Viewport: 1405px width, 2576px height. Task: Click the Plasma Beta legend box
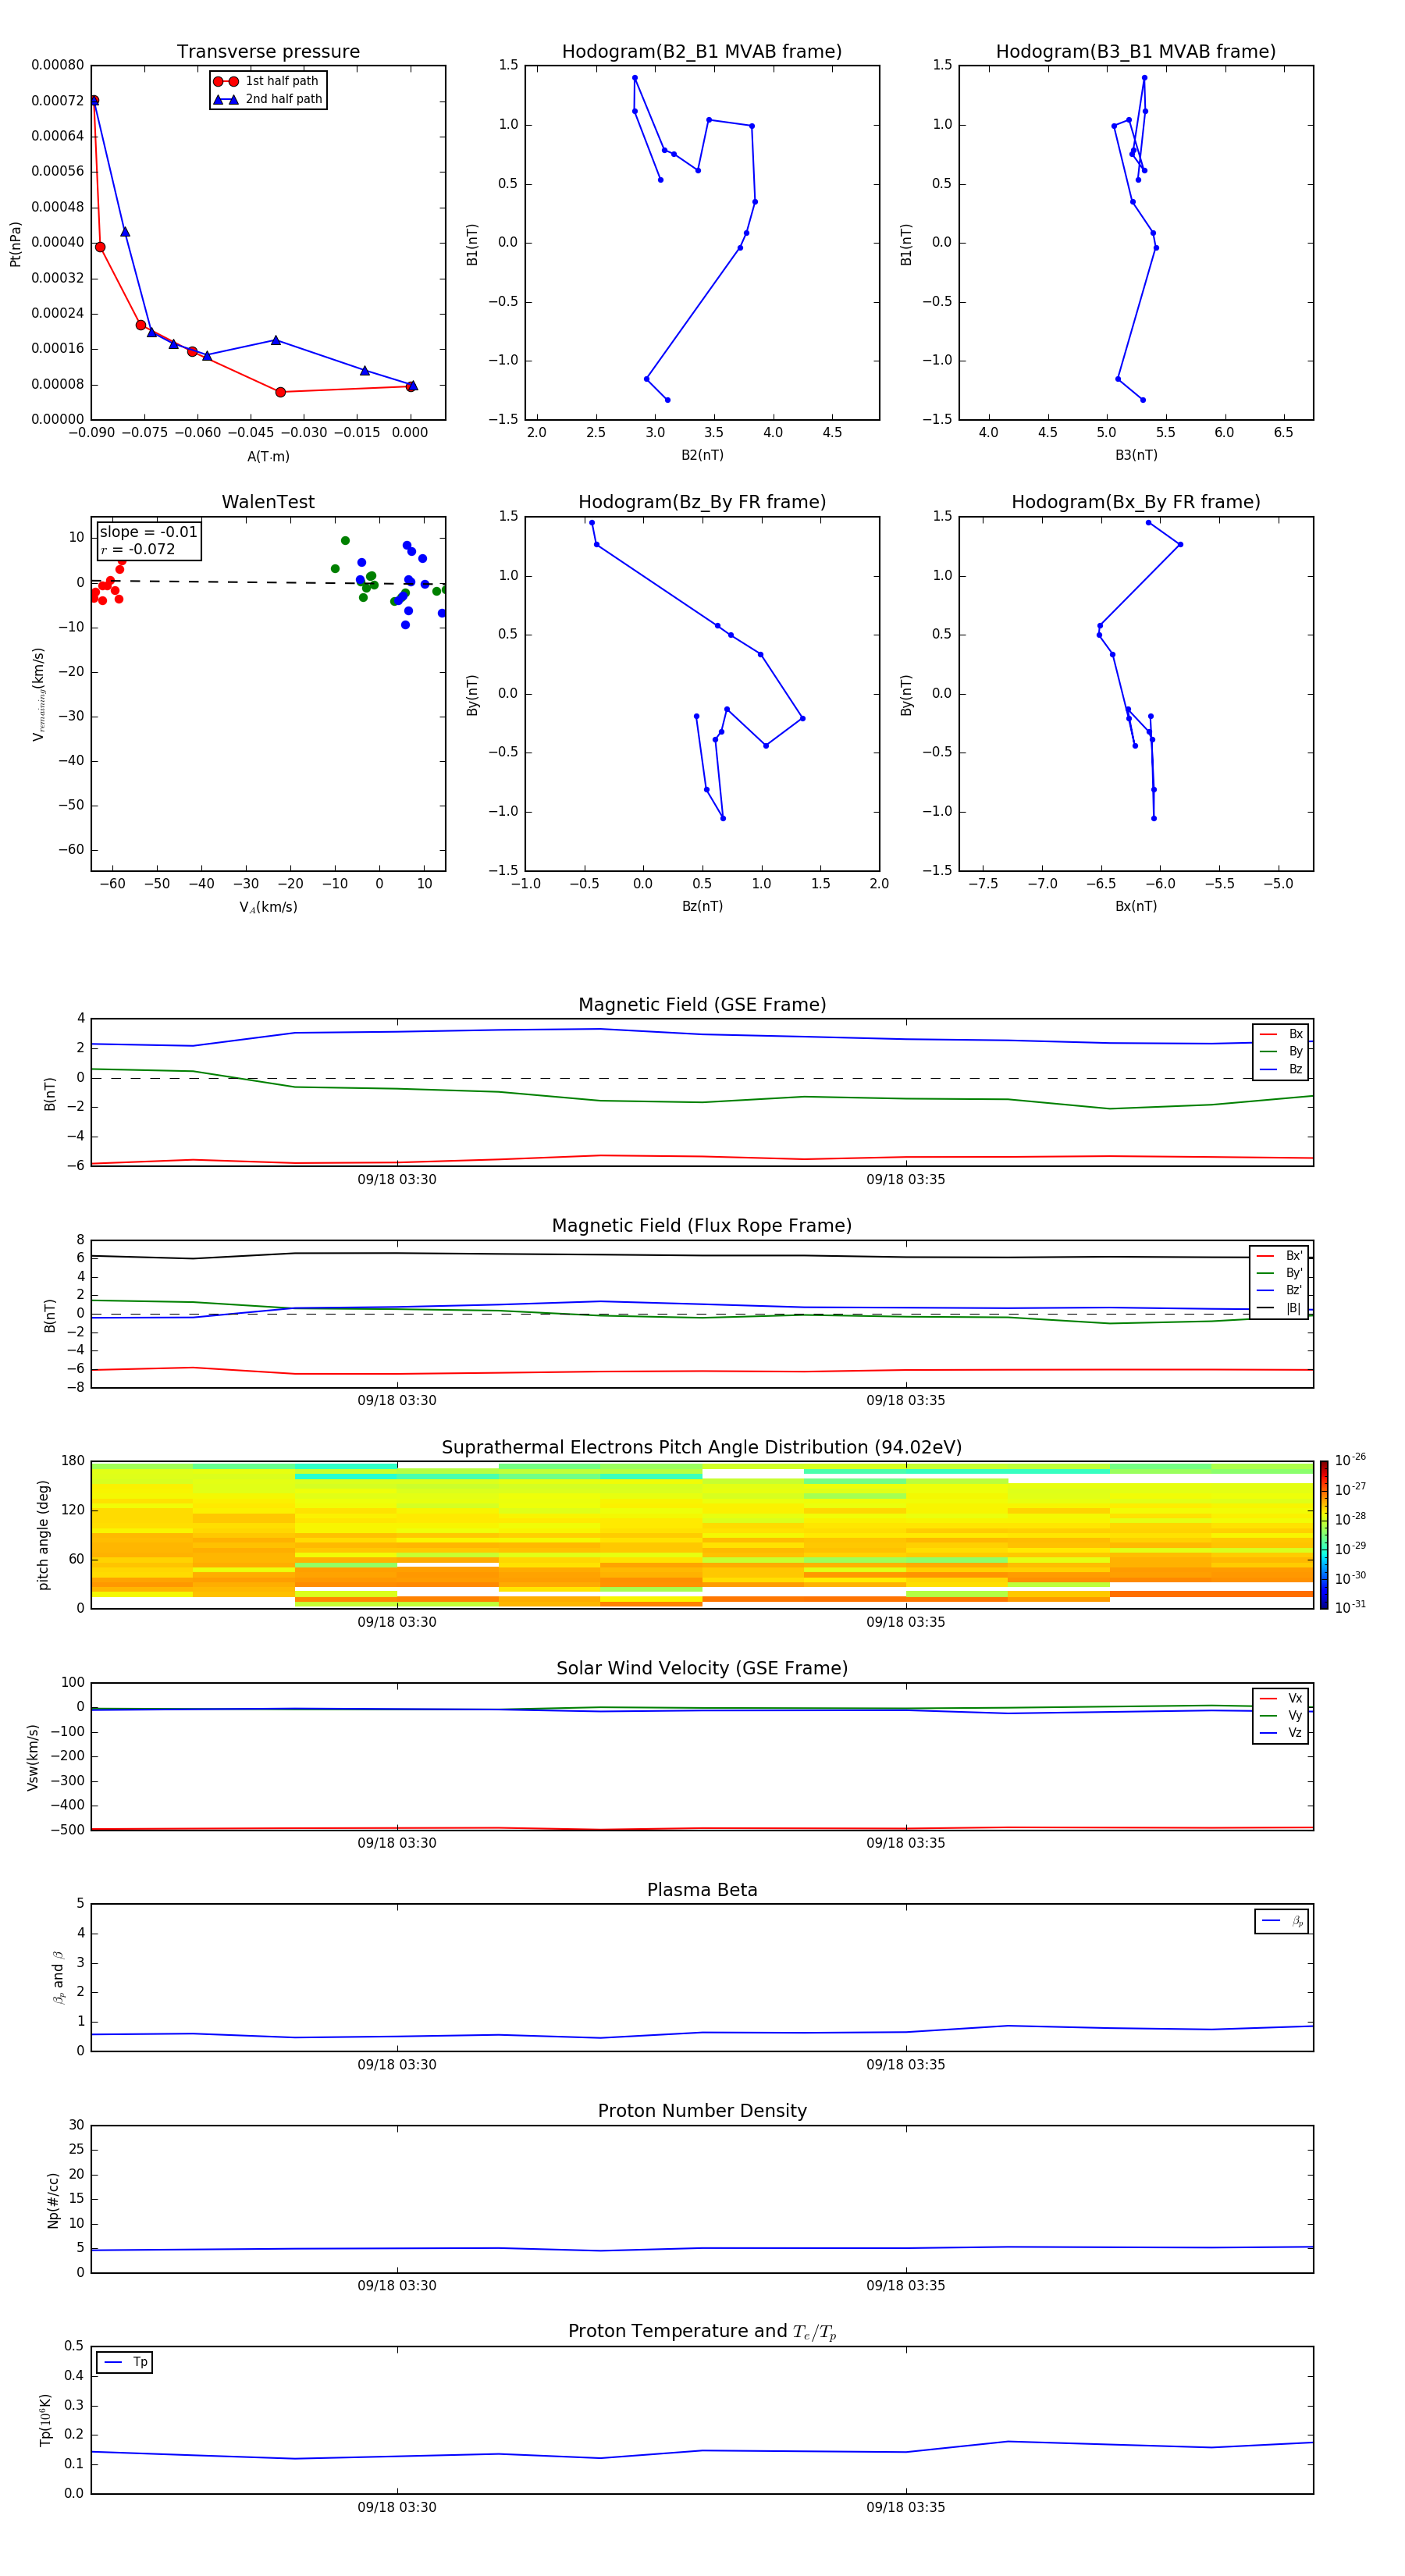coord(1282,1922)
